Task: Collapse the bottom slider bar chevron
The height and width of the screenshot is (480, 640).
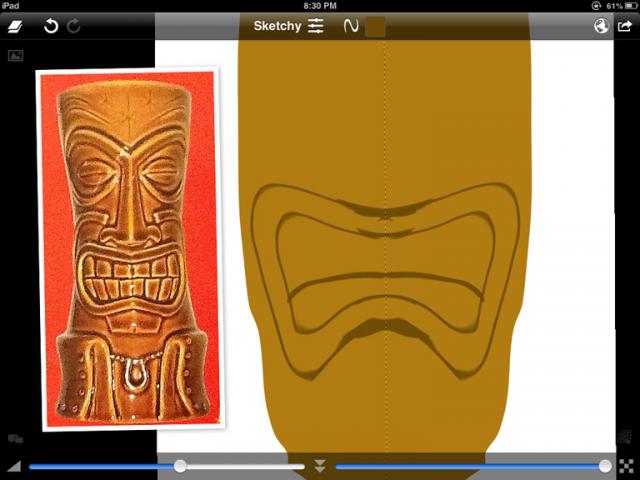Action: [320, 466]
